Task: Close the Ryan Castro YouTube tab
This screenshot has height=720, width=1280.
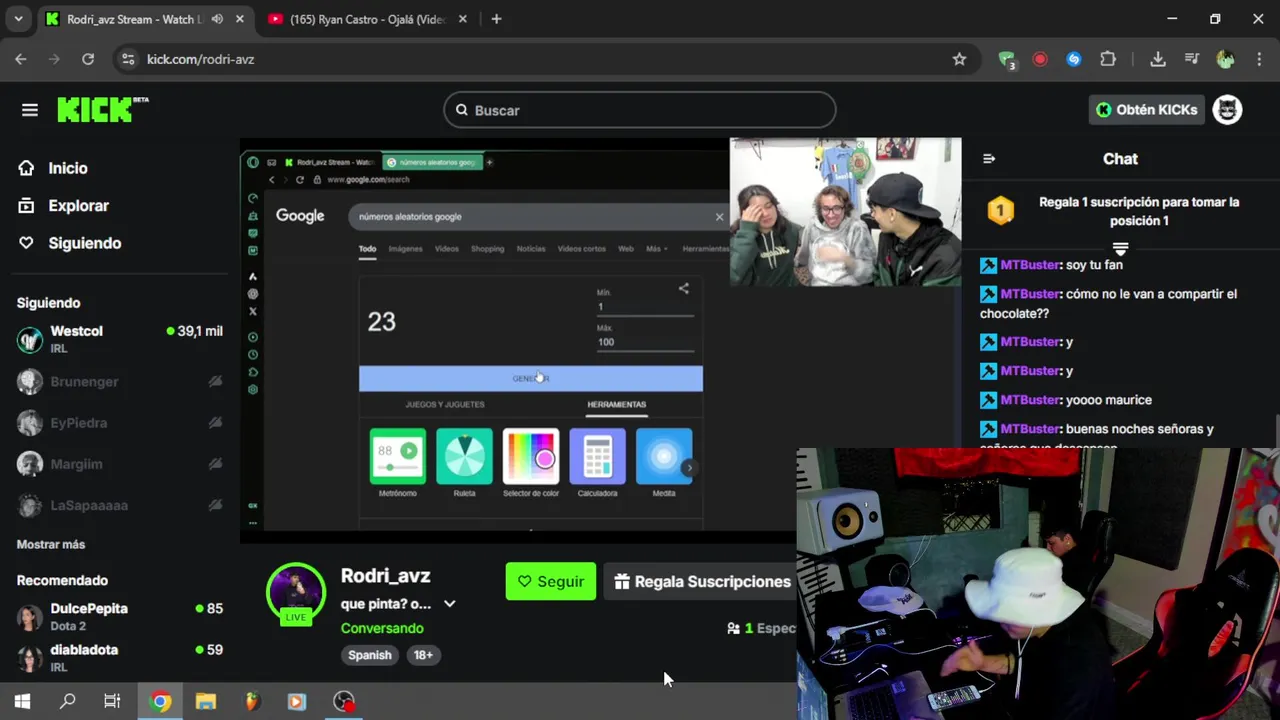Action: [461, 19]
